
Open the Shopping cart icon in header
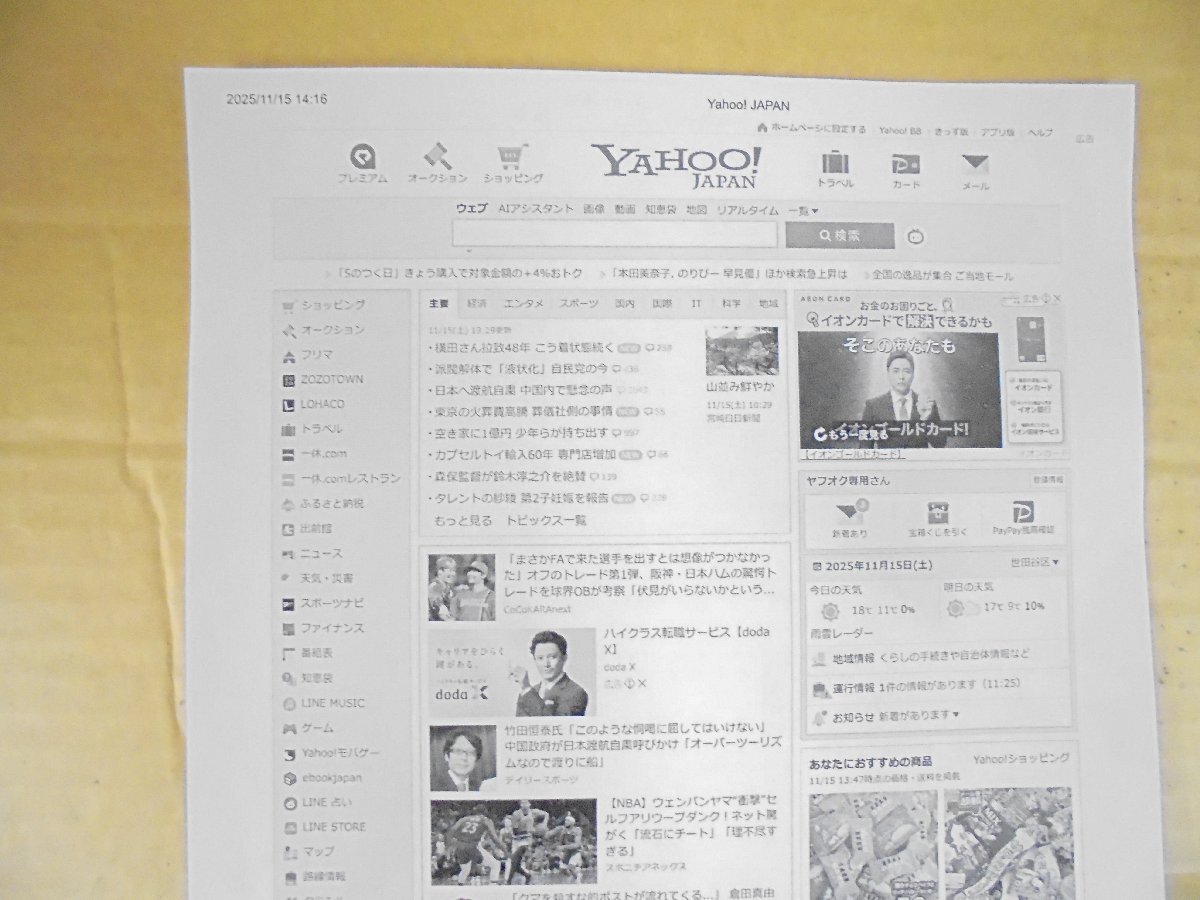513,158
